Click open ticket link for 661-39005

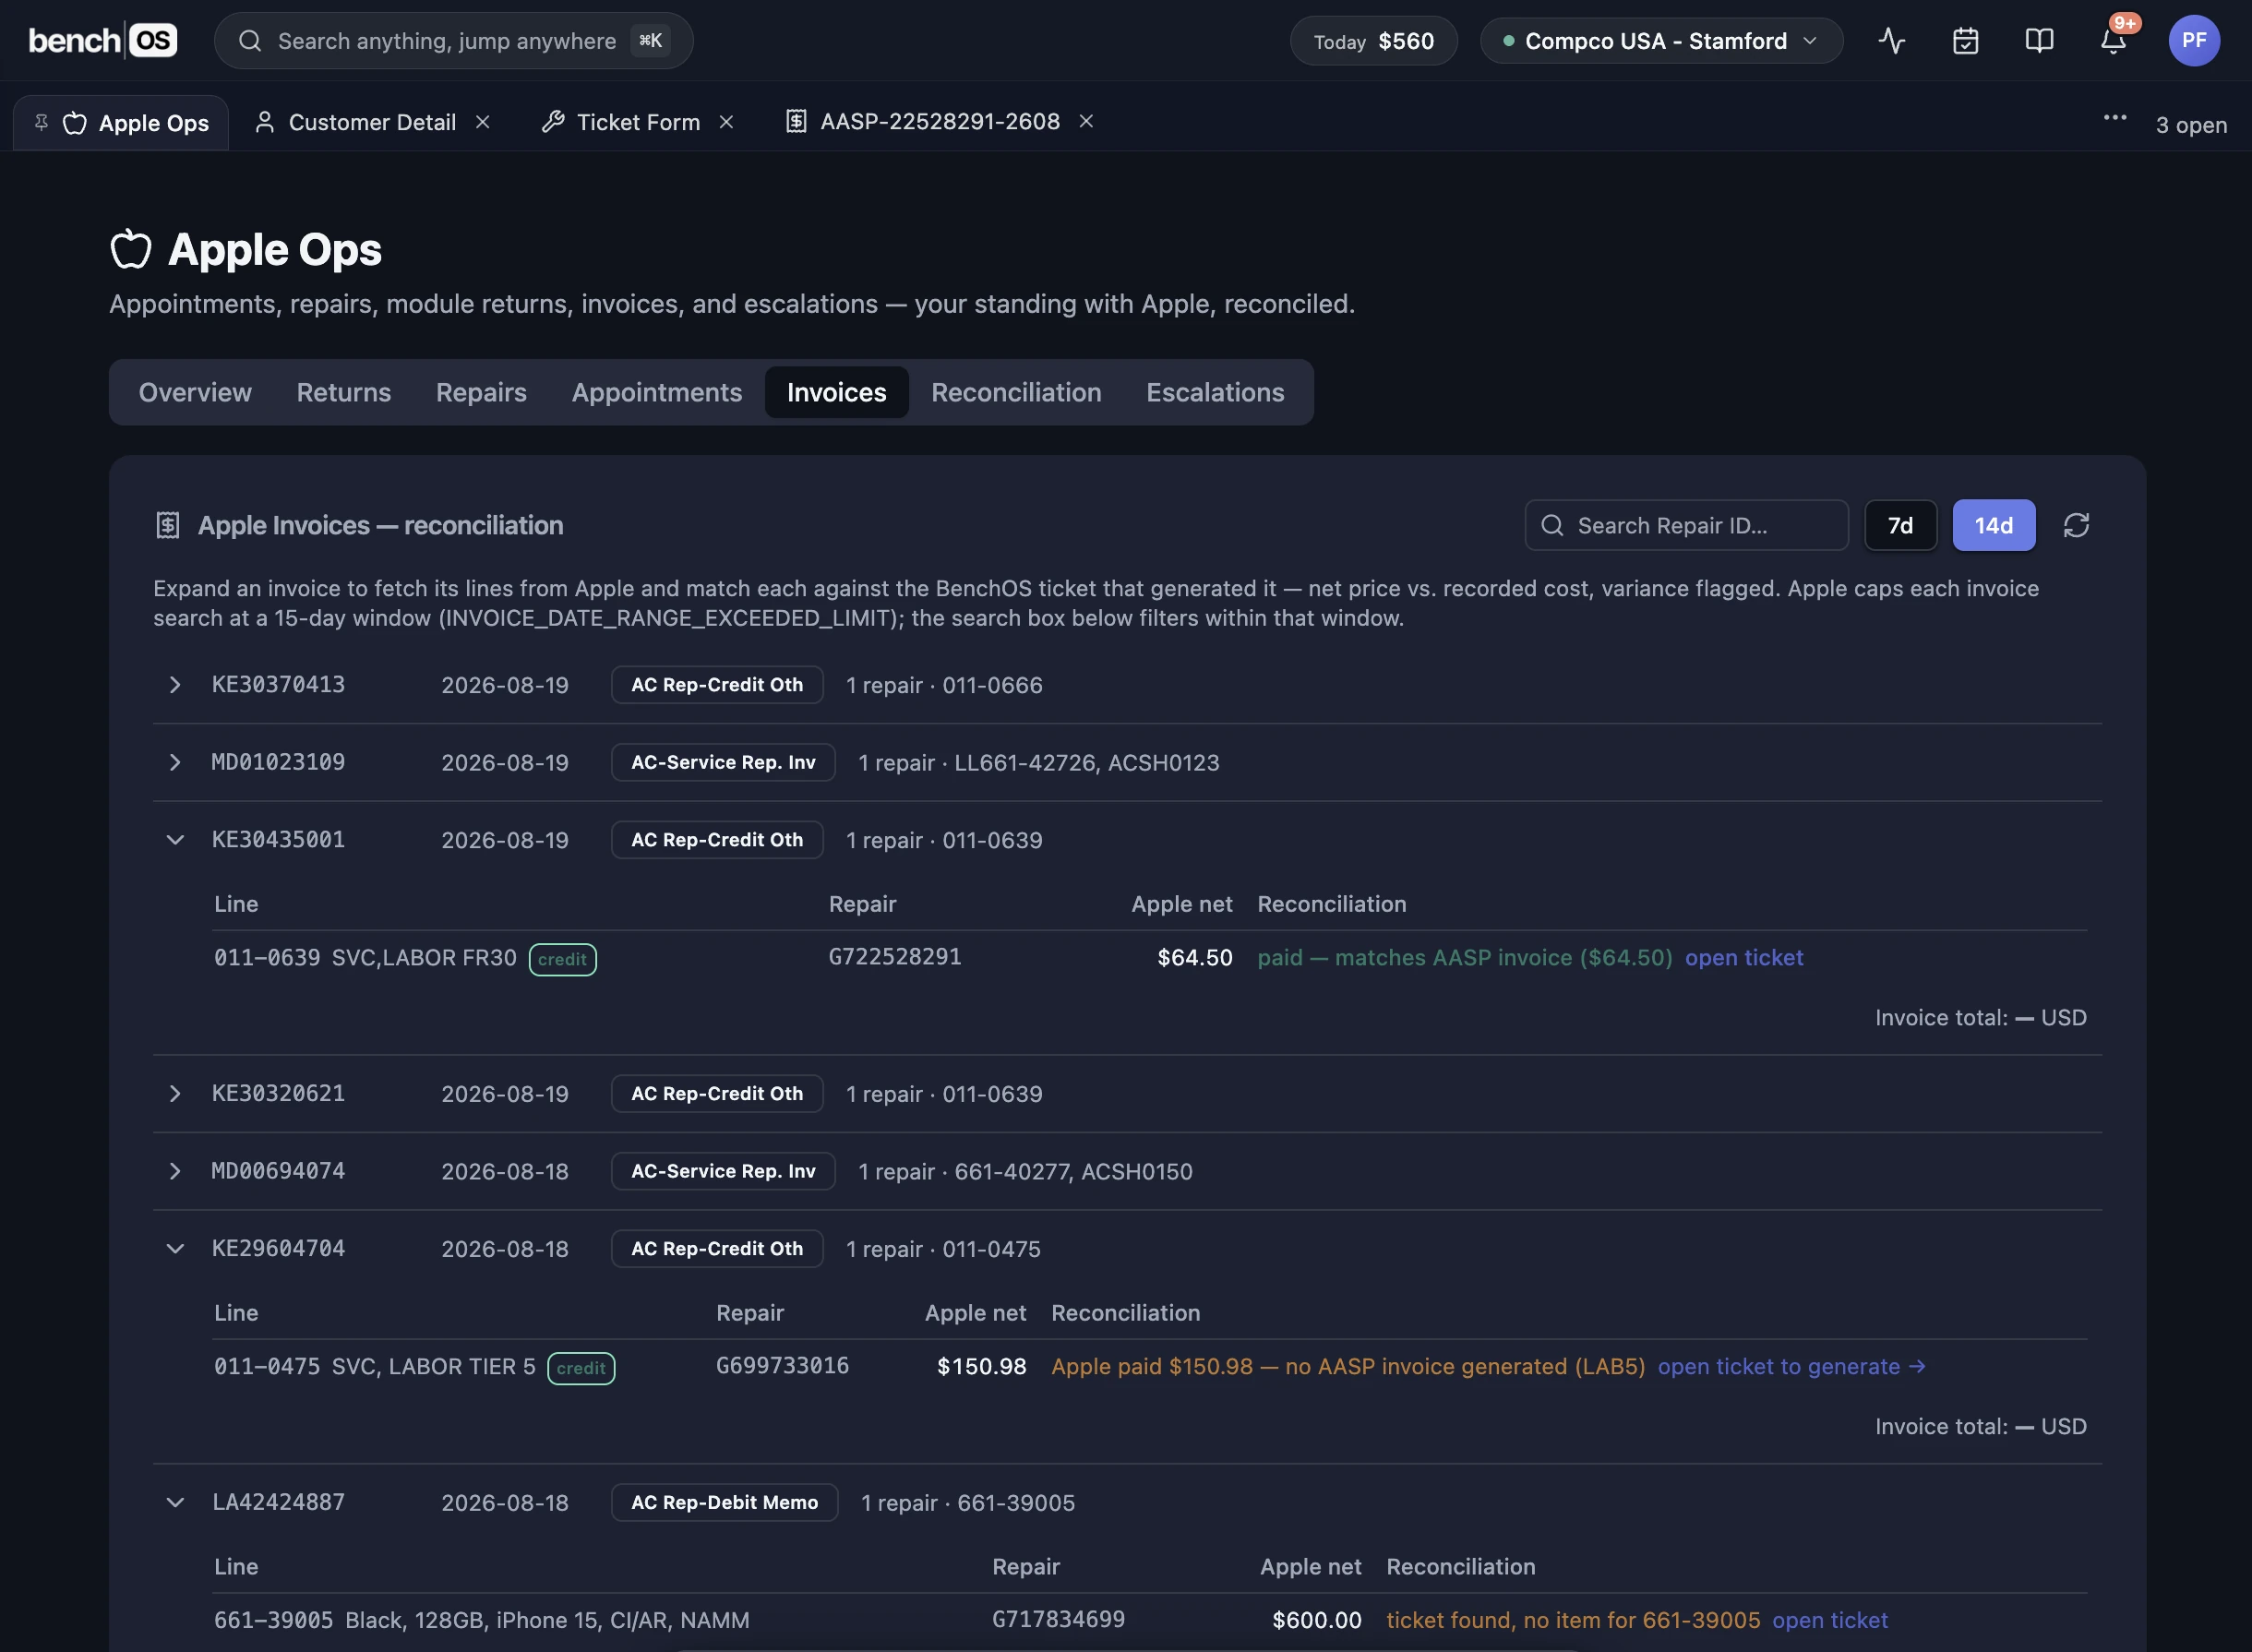[x=1830, y=1620]
